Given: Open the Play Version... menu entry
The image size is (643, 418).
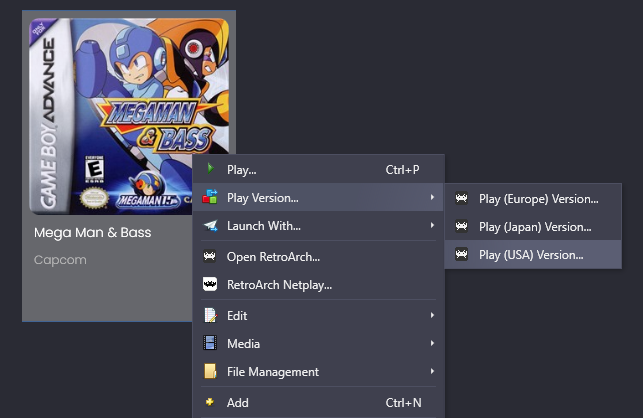Looking at the screenshot, I should click(318, 197).
